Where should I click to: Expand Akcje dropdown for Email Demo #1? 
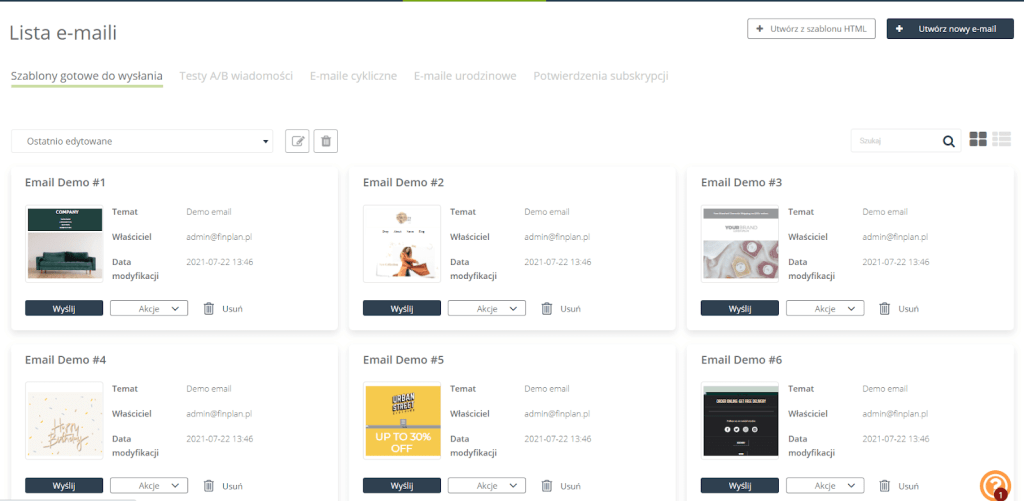(x=148, y=308)
